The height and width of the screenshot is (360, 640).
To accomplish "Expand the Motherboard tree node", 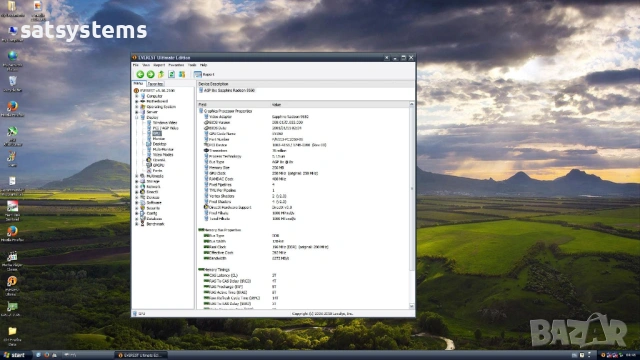I will click(137, 101).
